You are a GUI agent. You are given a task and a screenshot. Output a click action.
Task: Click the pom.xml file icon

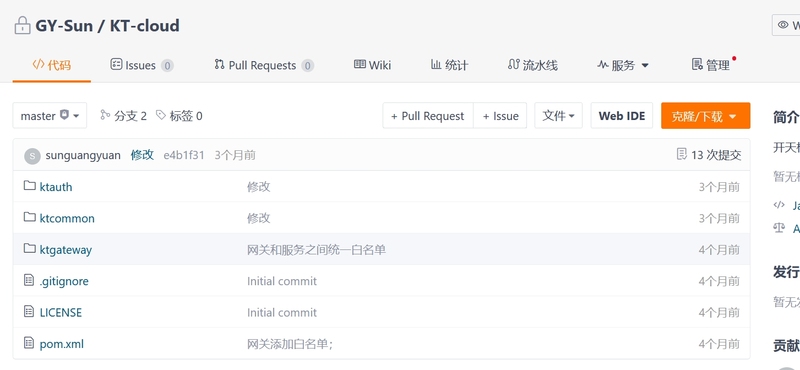(x=29, y=343)
